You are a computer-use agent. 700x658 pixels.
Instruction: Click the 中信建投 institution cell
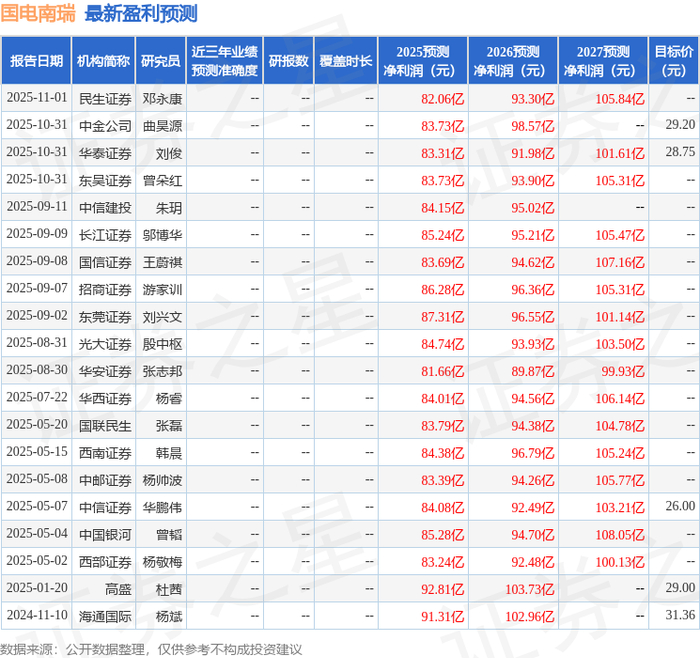coord(105,208)
